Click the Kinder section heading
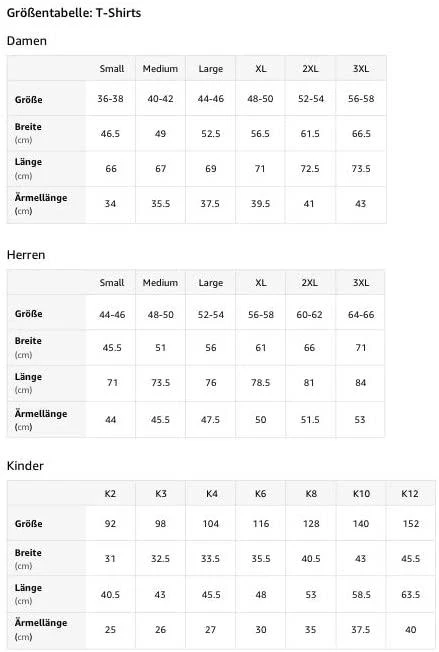 (25, 465)
